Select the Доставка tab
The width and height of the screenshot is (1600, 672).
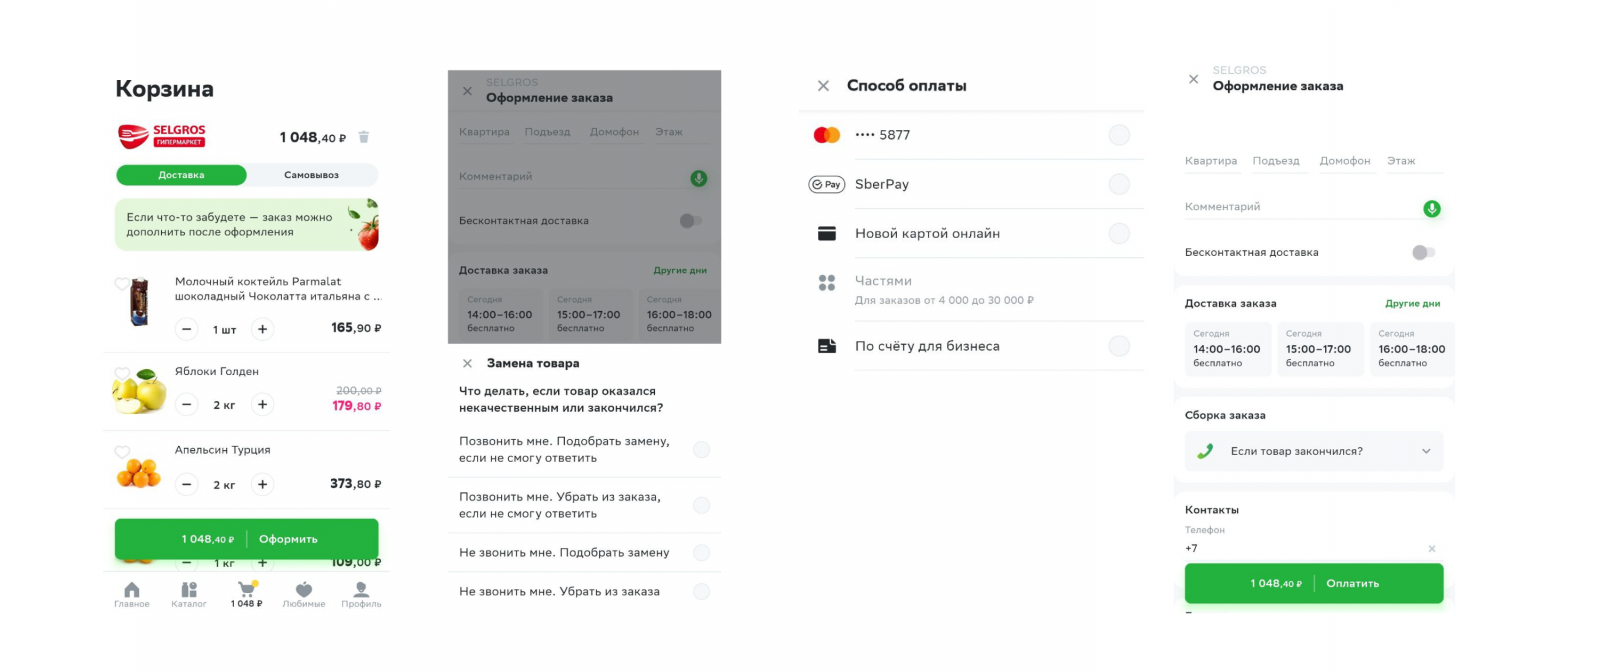(181, 175)
